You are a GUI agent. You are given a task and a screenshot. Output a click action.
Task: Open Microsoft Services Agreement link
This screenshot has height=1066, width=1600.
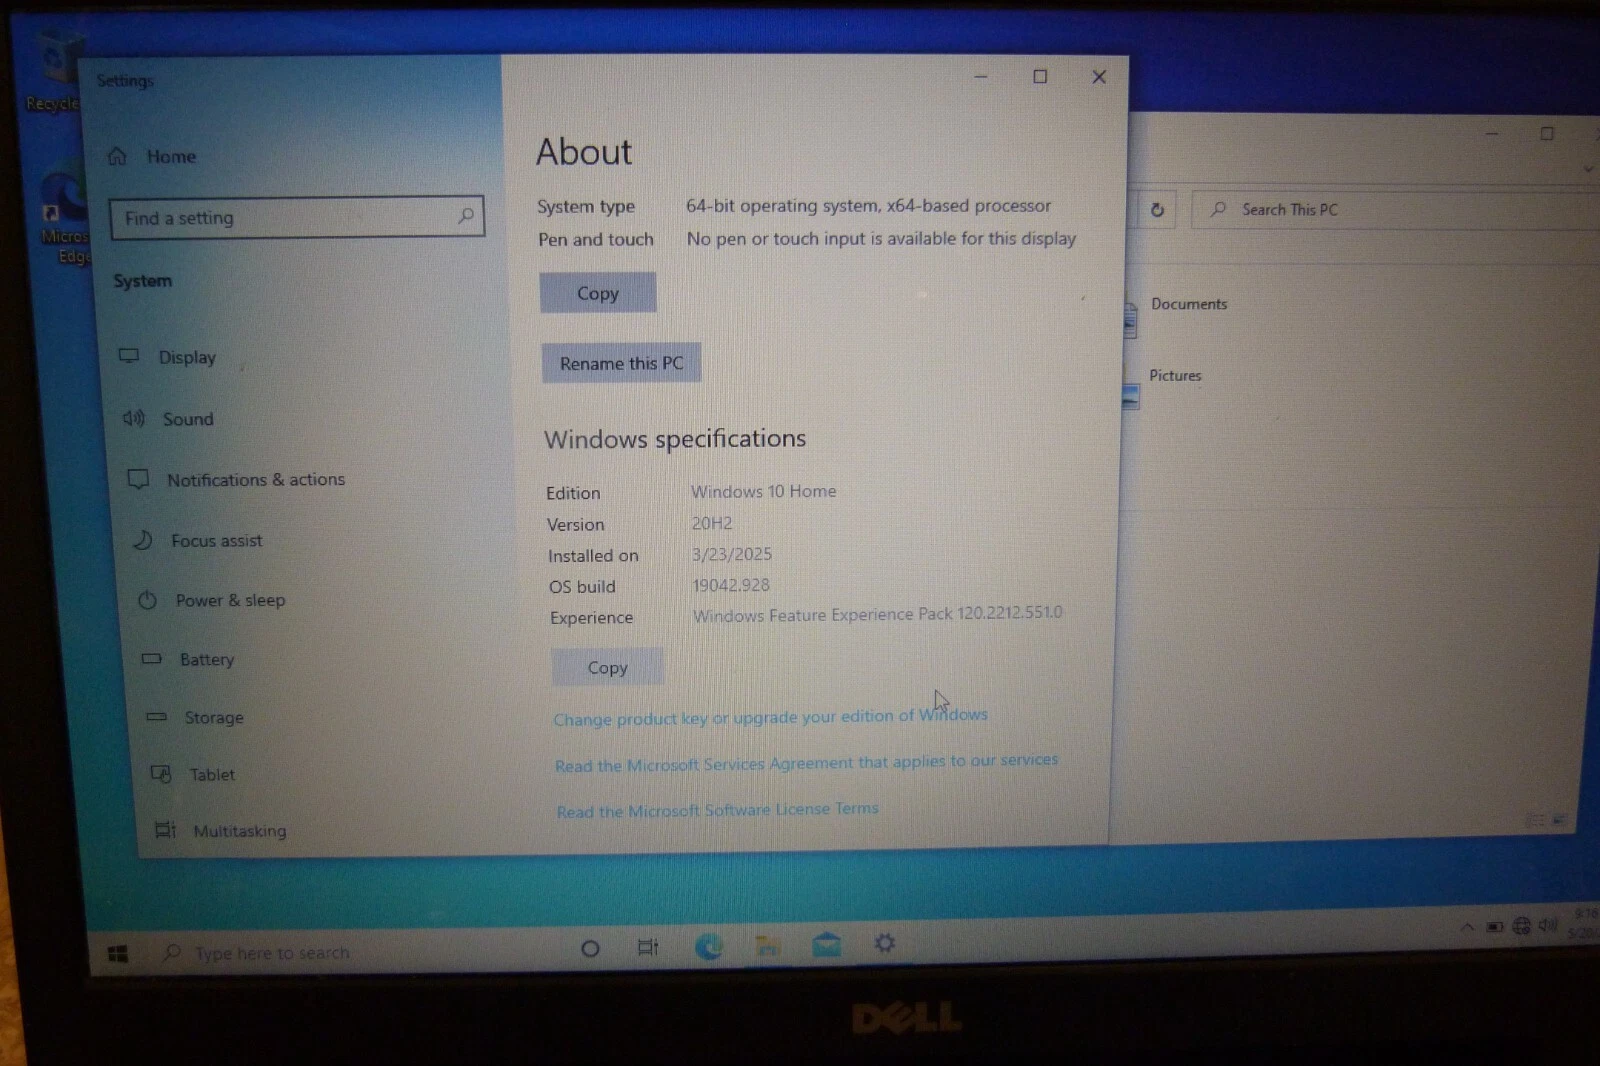coord(806,763)
